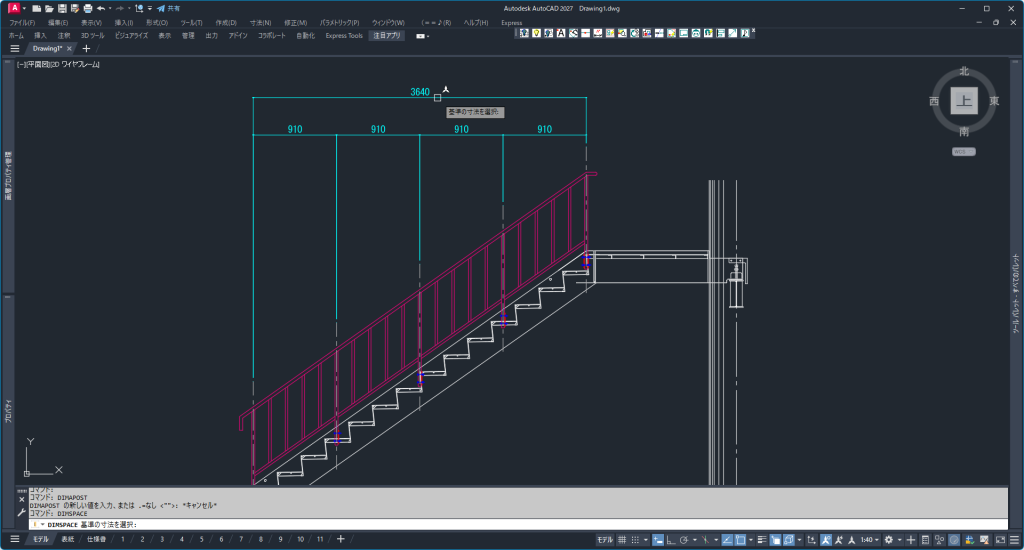Click the Share (共有) paper plane icon

pos(160,8)
